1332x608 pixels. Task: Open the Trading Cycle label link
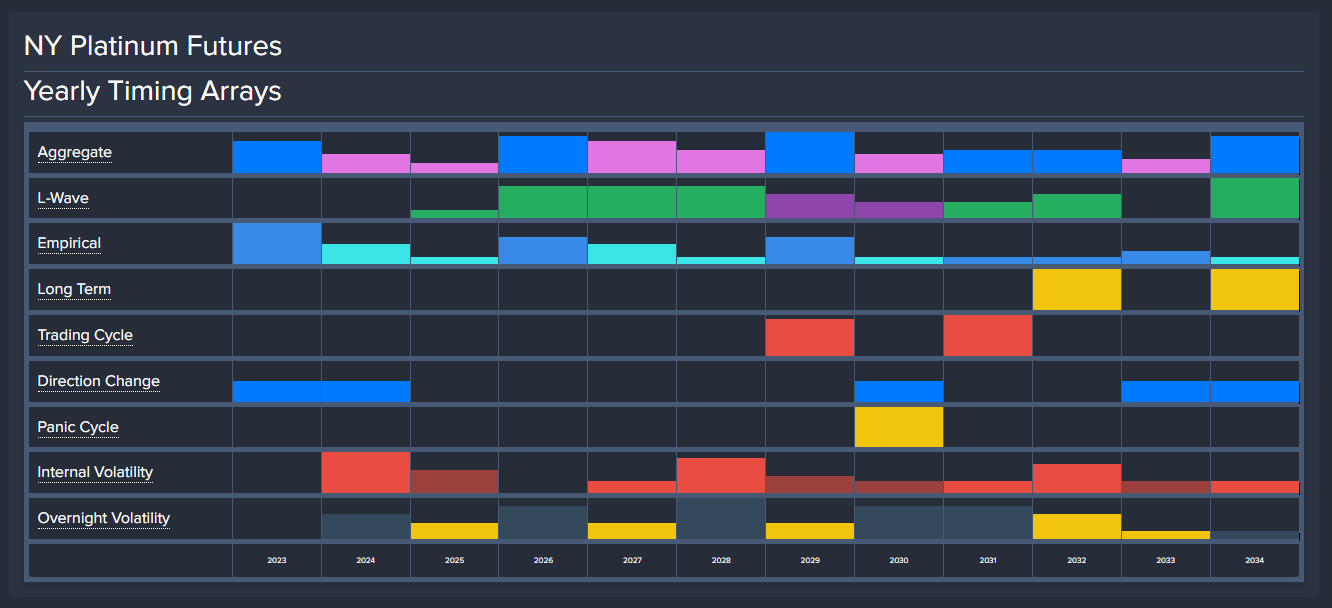coord(85,335)
